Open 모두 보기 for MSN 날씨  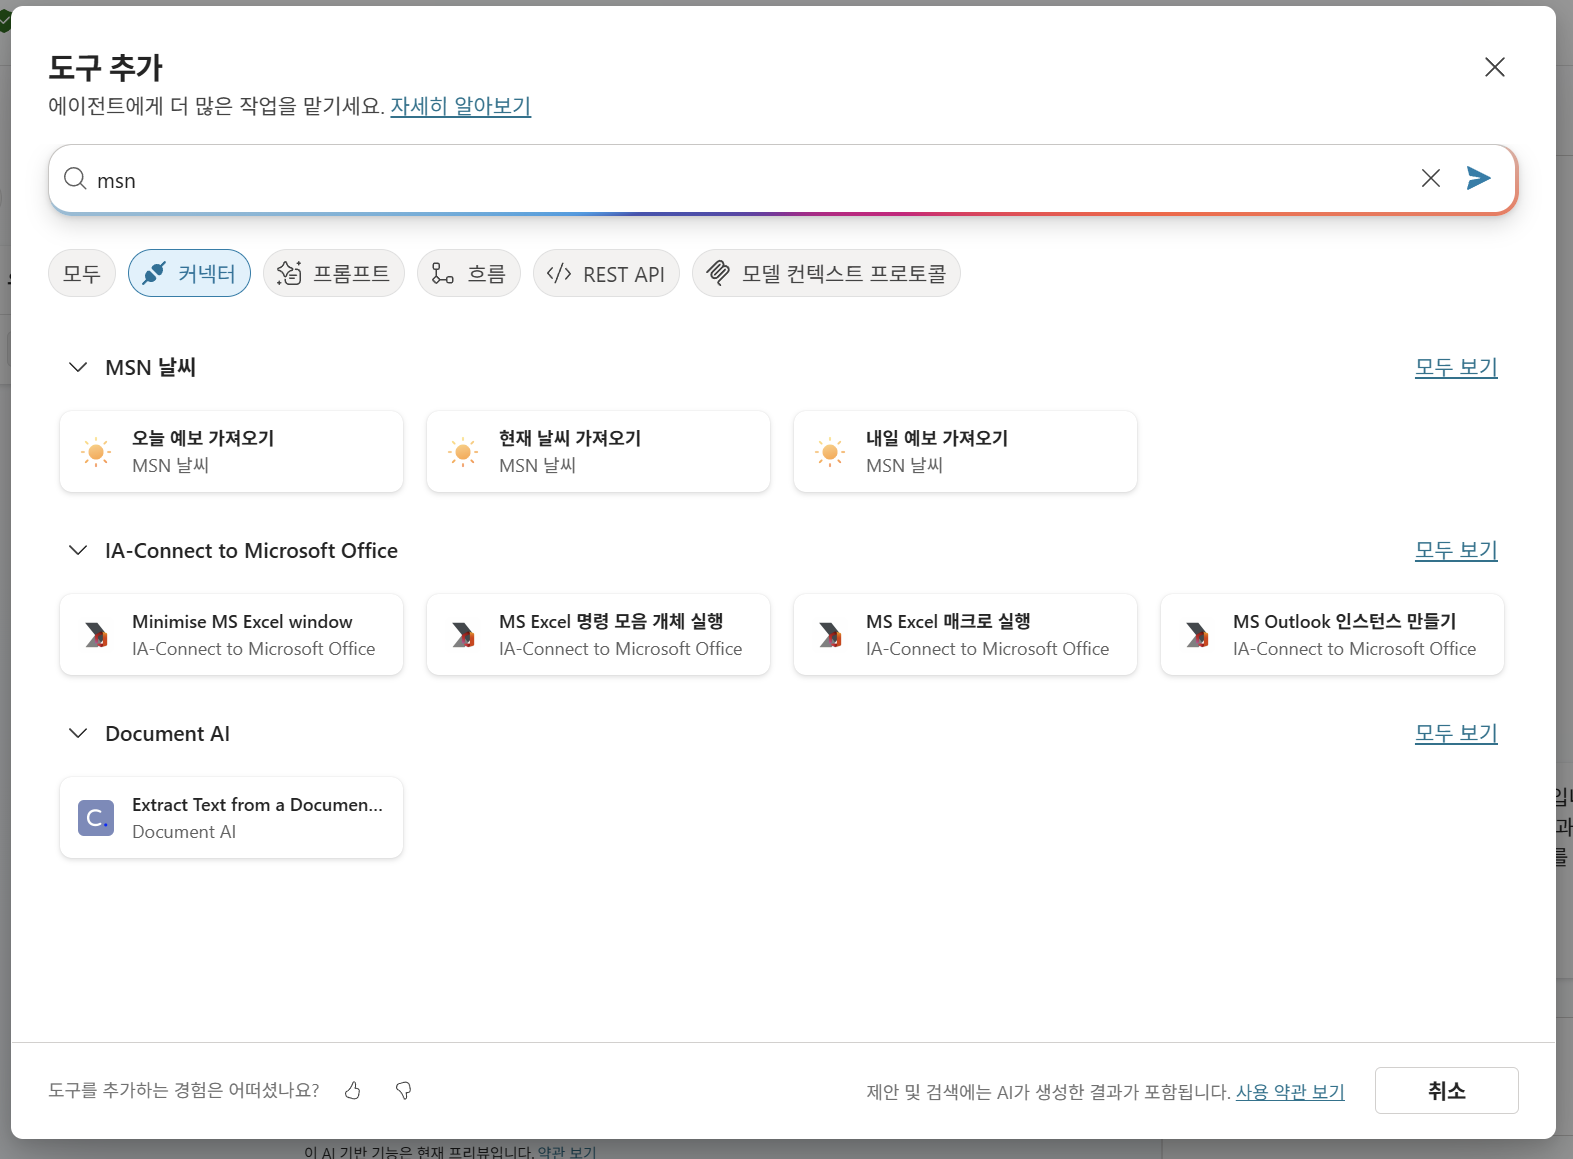[x=1456, y=368]
